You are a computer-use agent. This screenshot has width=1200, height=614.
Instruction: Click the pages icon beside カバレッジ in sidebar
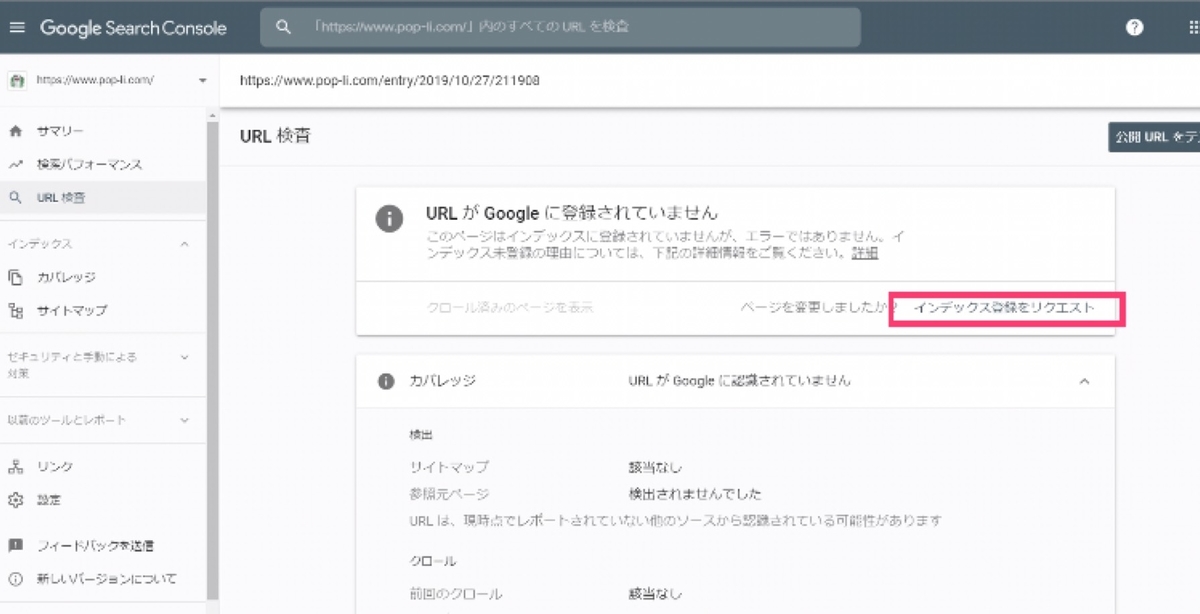(x=15, y=277)
